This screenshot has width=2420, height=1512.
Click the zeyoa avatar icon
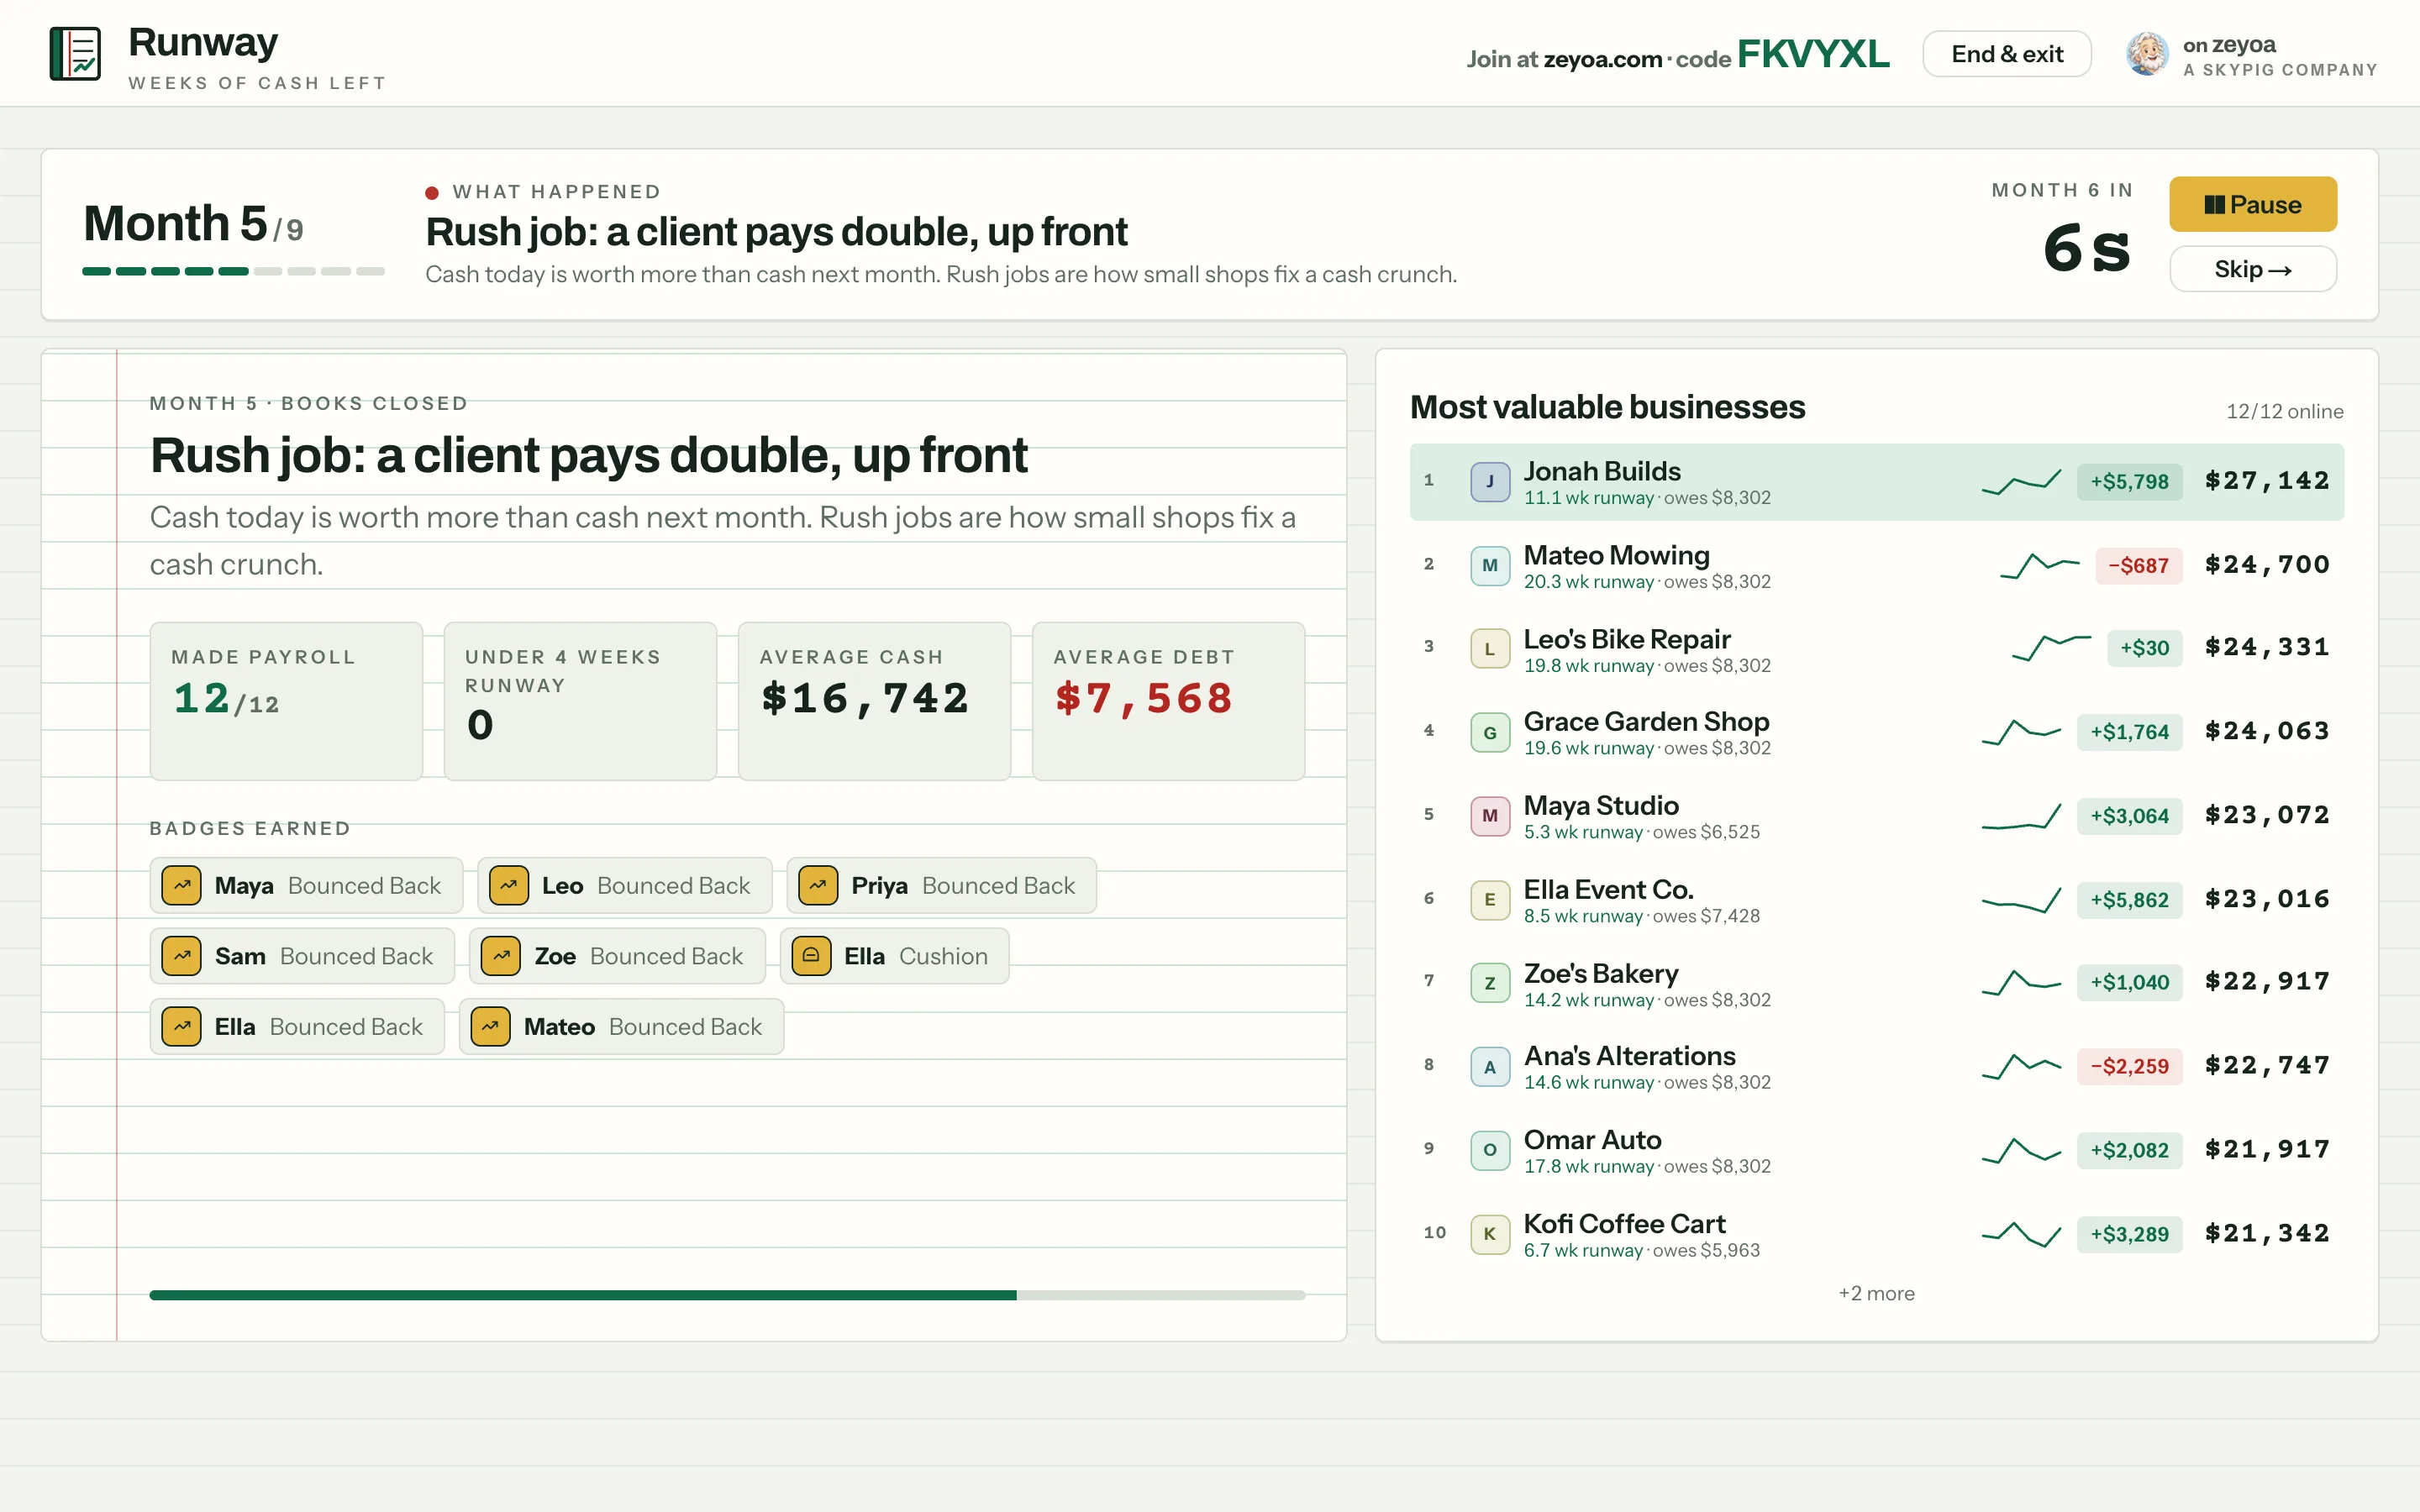tap(2146, 54)
